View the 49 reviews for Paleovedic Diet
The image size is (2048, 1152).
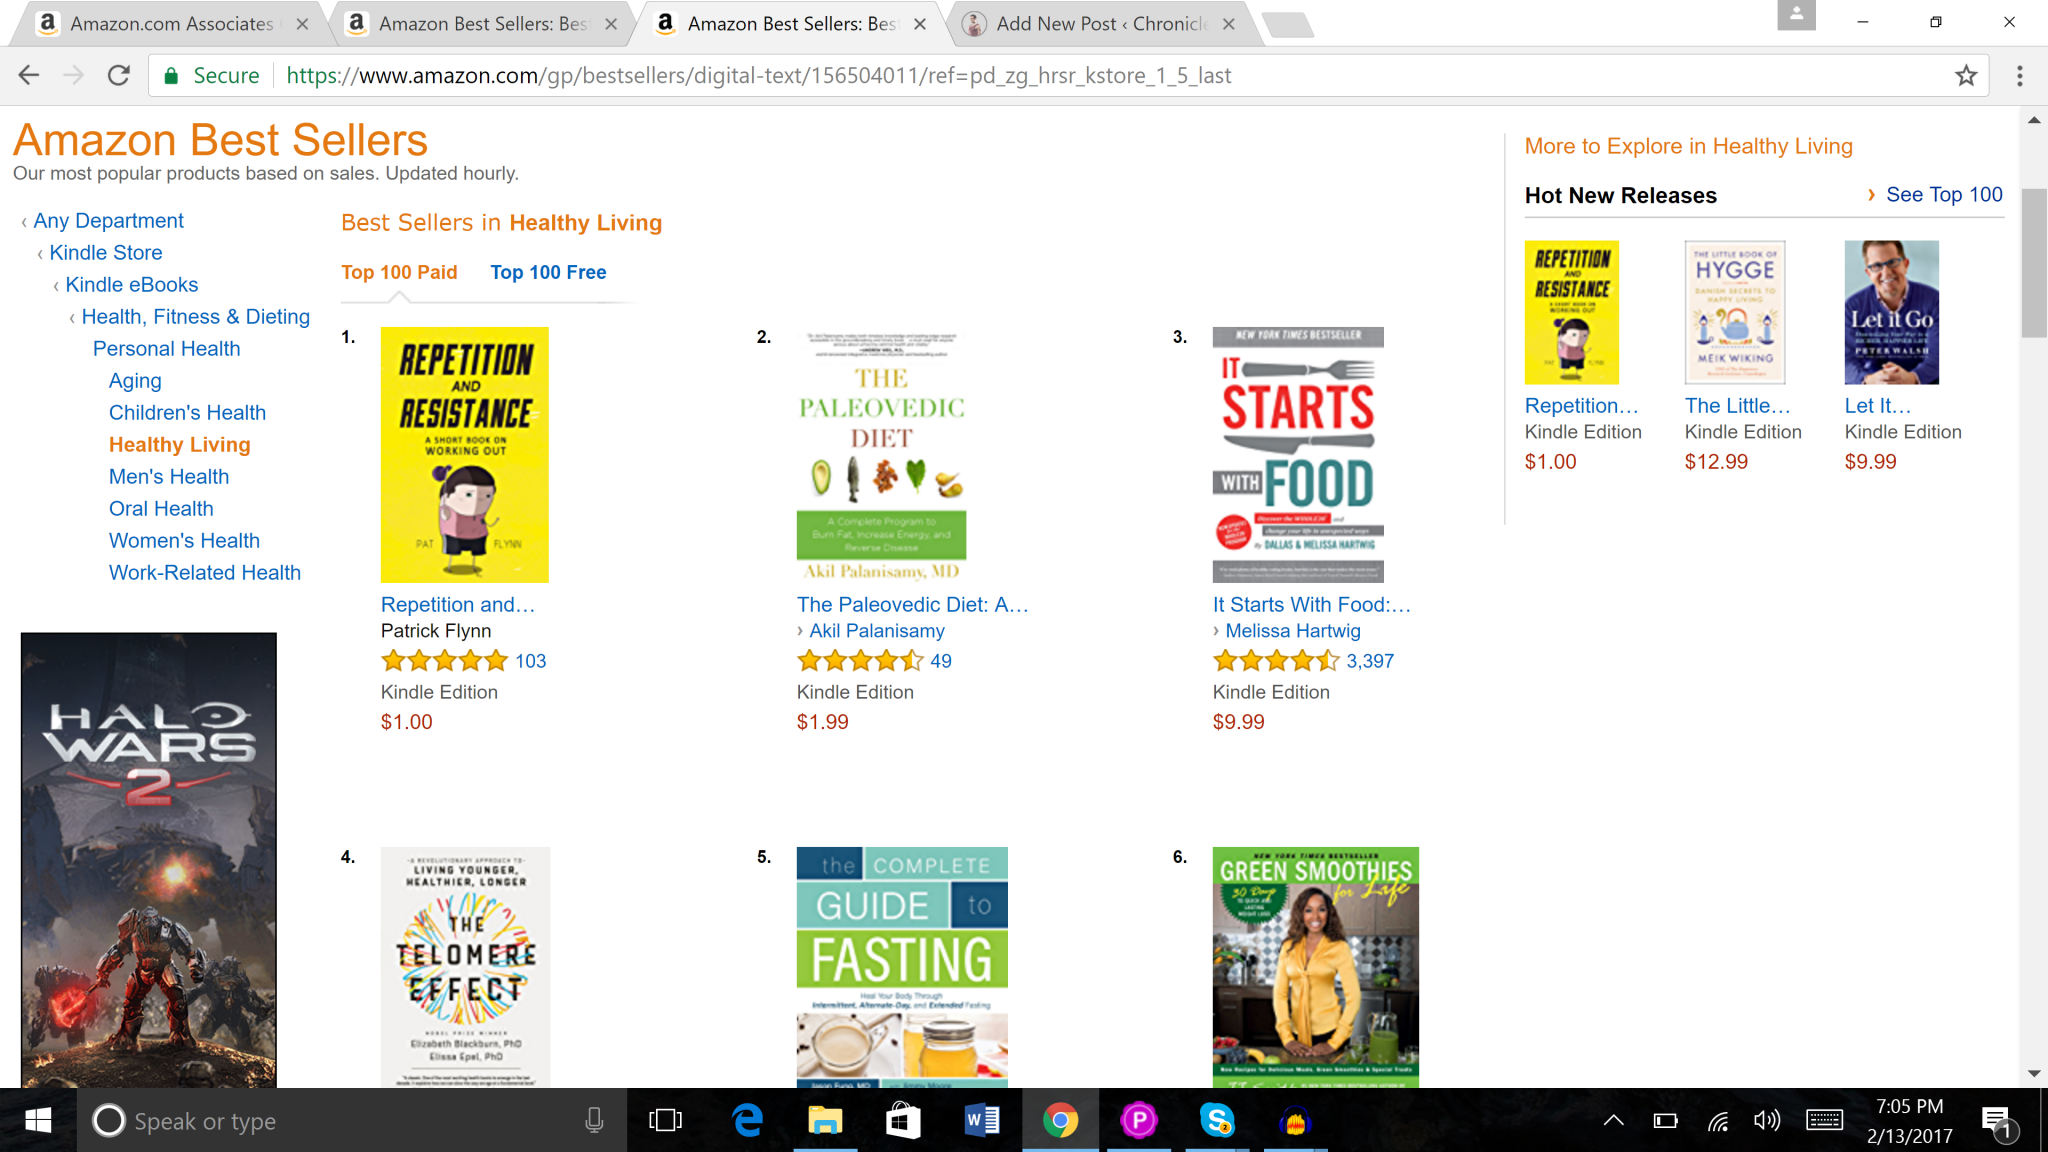pyautogui.click(x=941, y=661)
